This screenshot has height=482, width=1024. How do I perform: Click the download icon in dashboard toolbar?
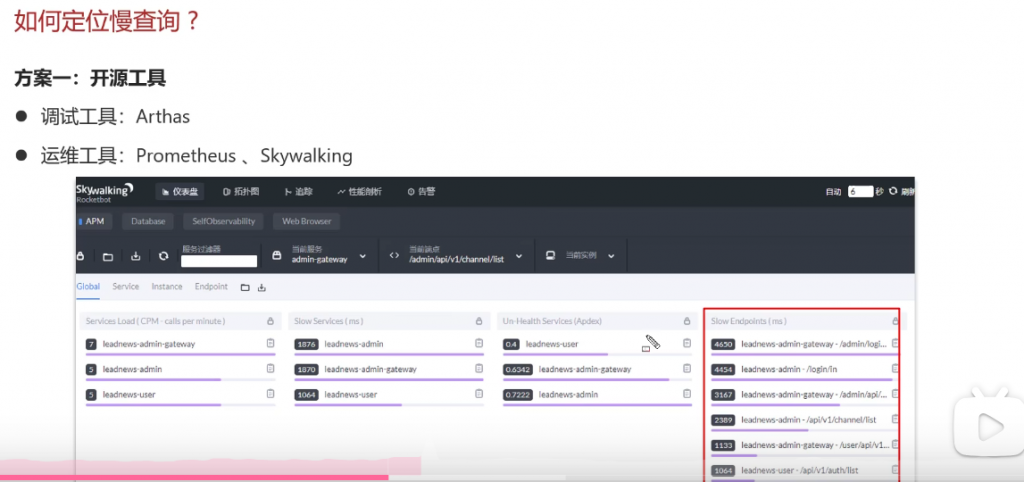click(x=135, y=256)
